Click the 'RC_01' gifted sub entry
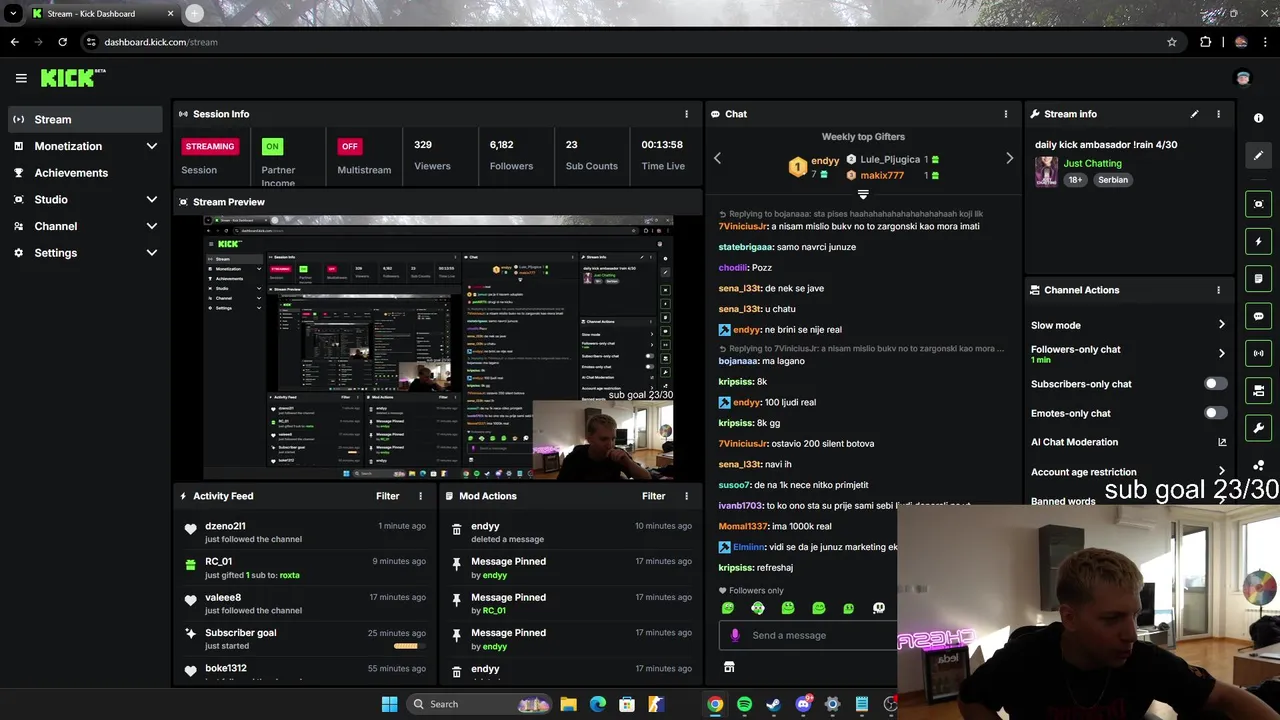1280x720 pixels. [305, 568]
